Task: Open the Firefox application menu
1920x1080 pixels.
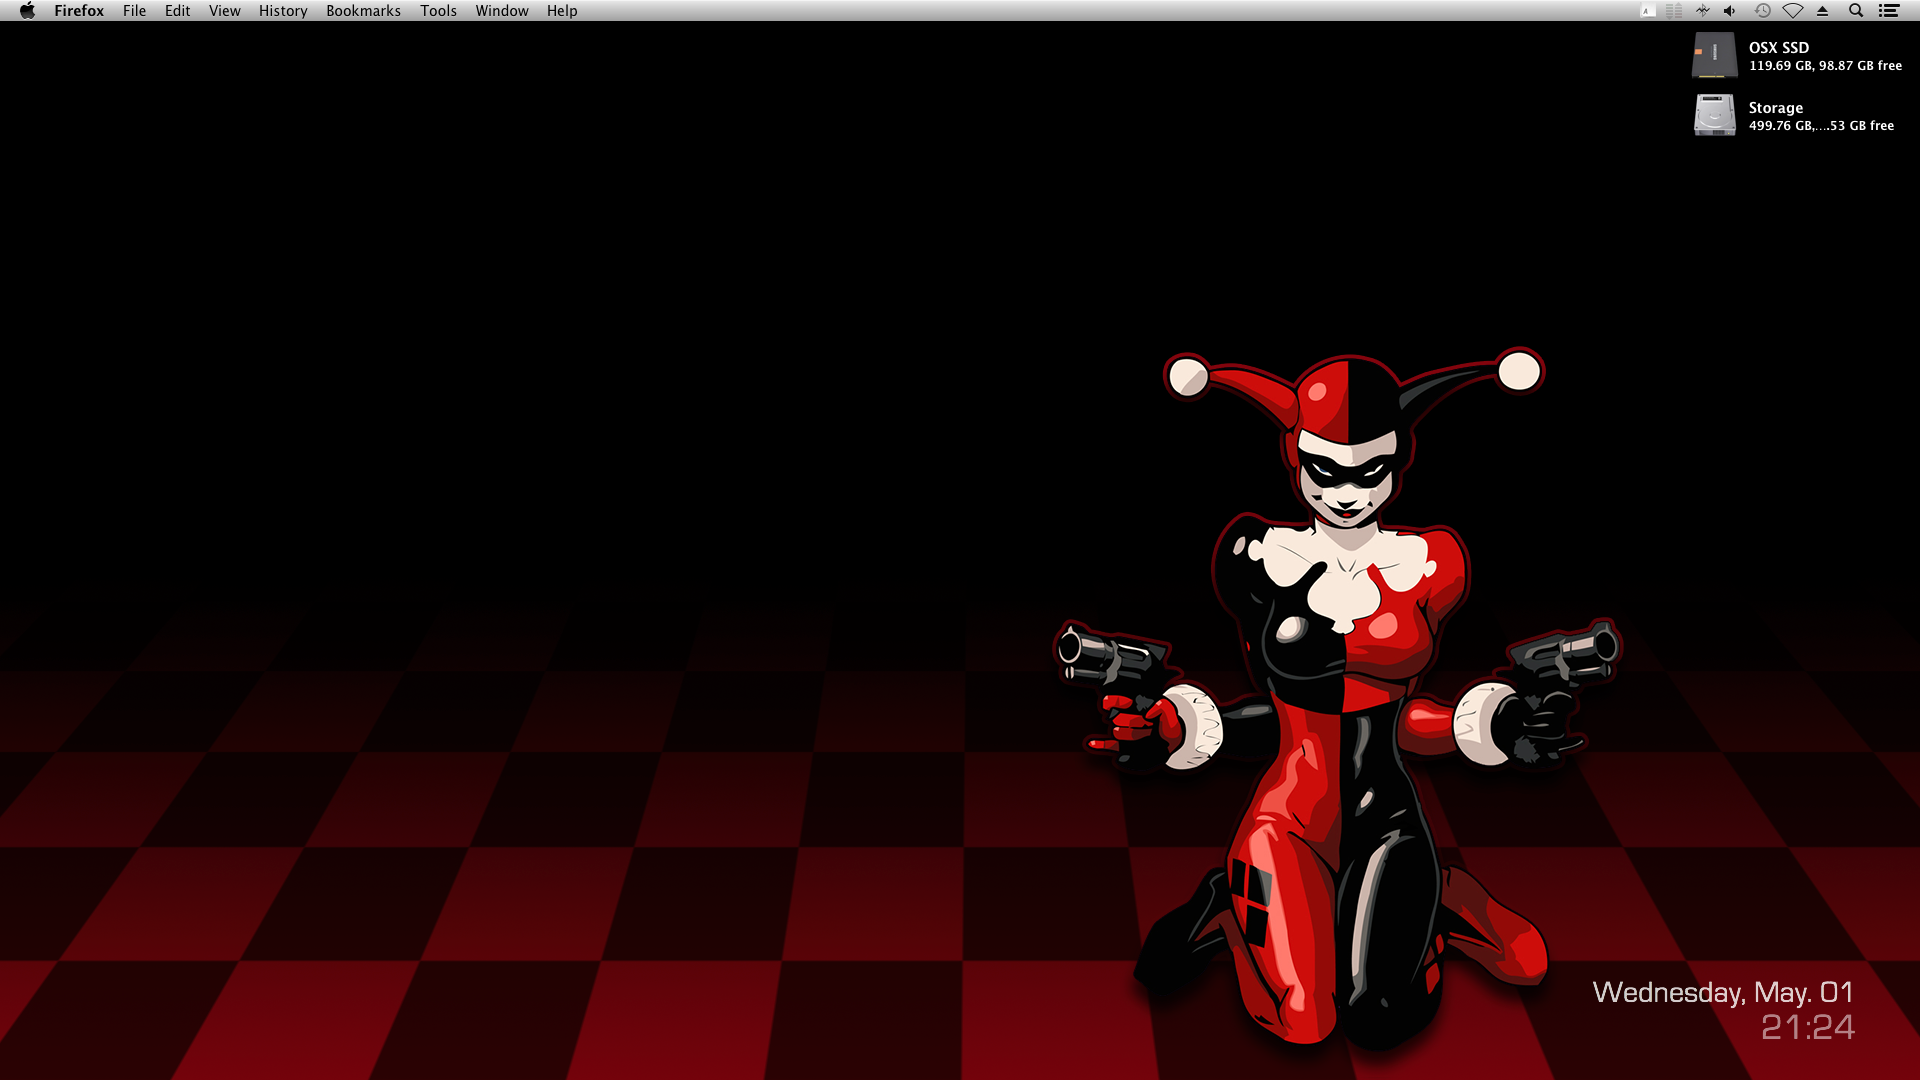Action: coord(79,11)
